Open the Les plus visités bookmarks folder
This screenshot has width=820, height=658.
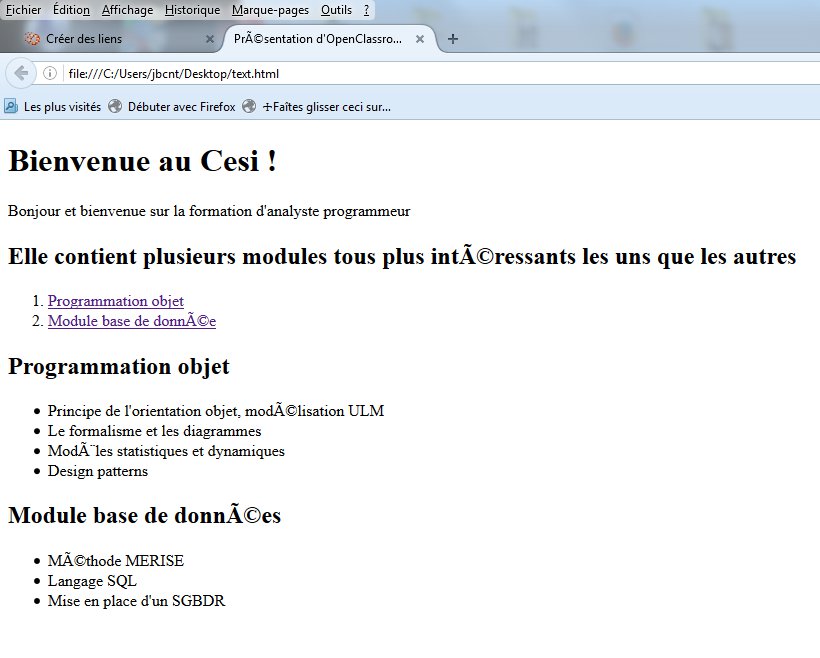click(x=60, y=106)
